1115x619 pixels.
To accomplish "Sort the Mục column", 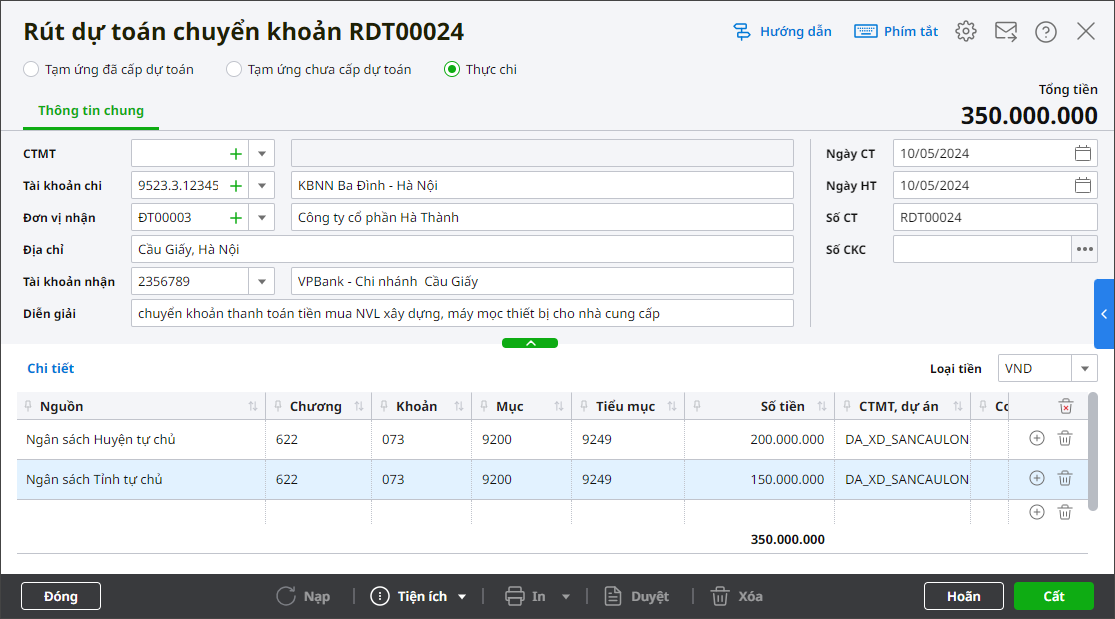I will (x=558, y=406).
